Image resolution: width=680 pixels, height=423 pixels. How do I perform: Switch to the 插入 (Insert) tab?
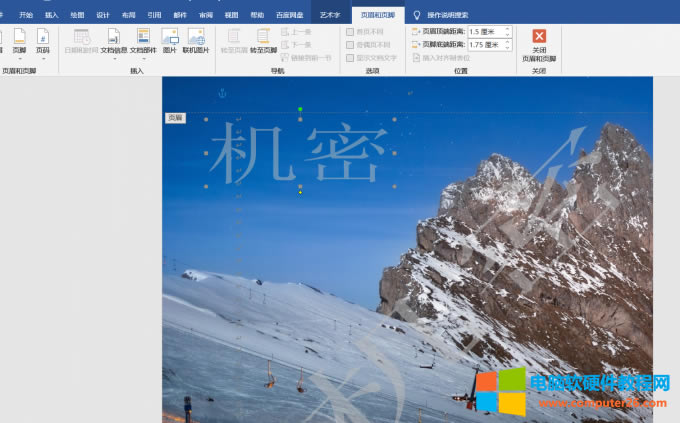(51, 15)
